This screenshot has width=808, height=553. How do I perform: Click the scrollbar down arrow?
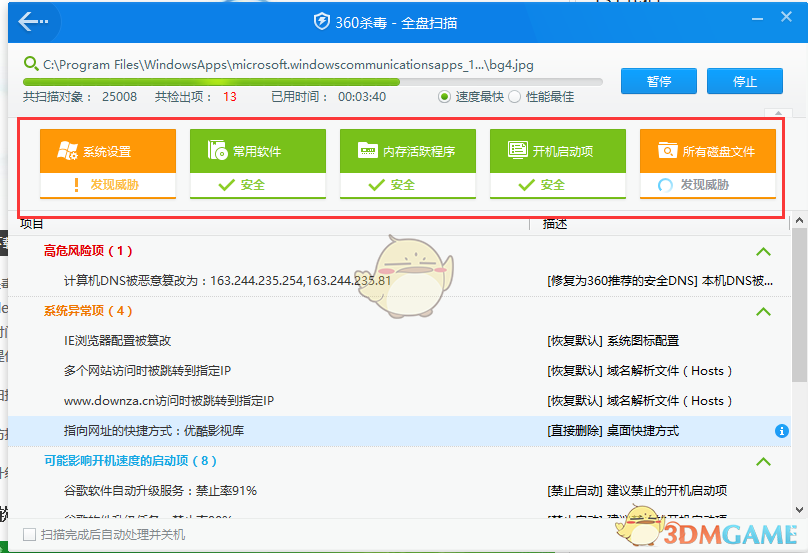[799, 510]
